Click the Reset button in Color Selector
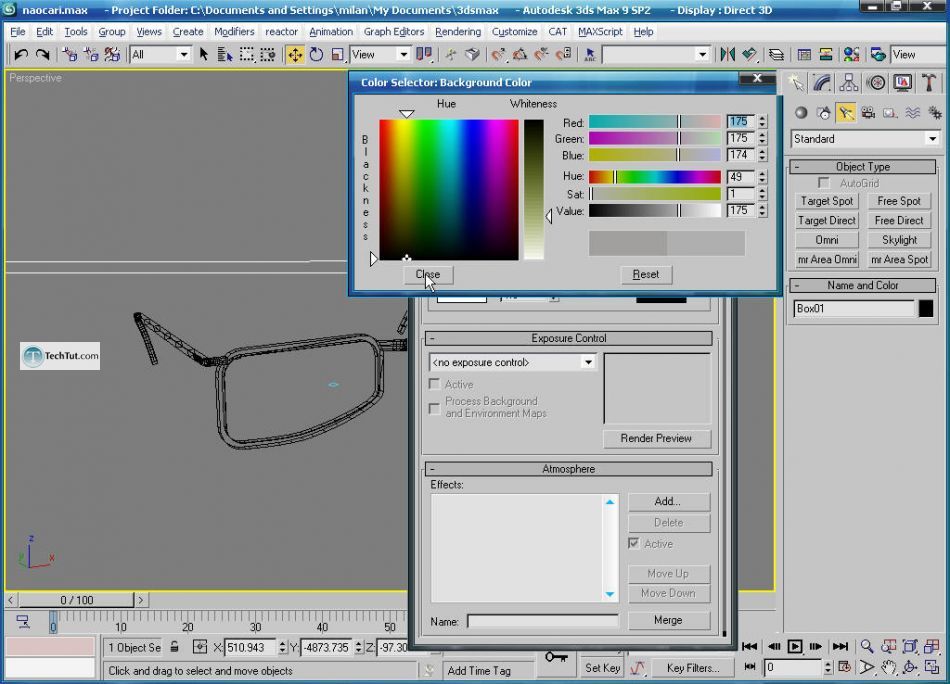 click(646, 274)
